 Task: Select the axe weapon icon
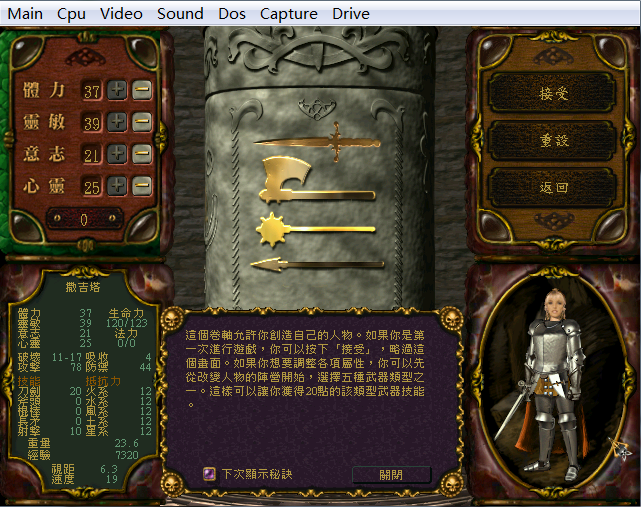(317, 180)
